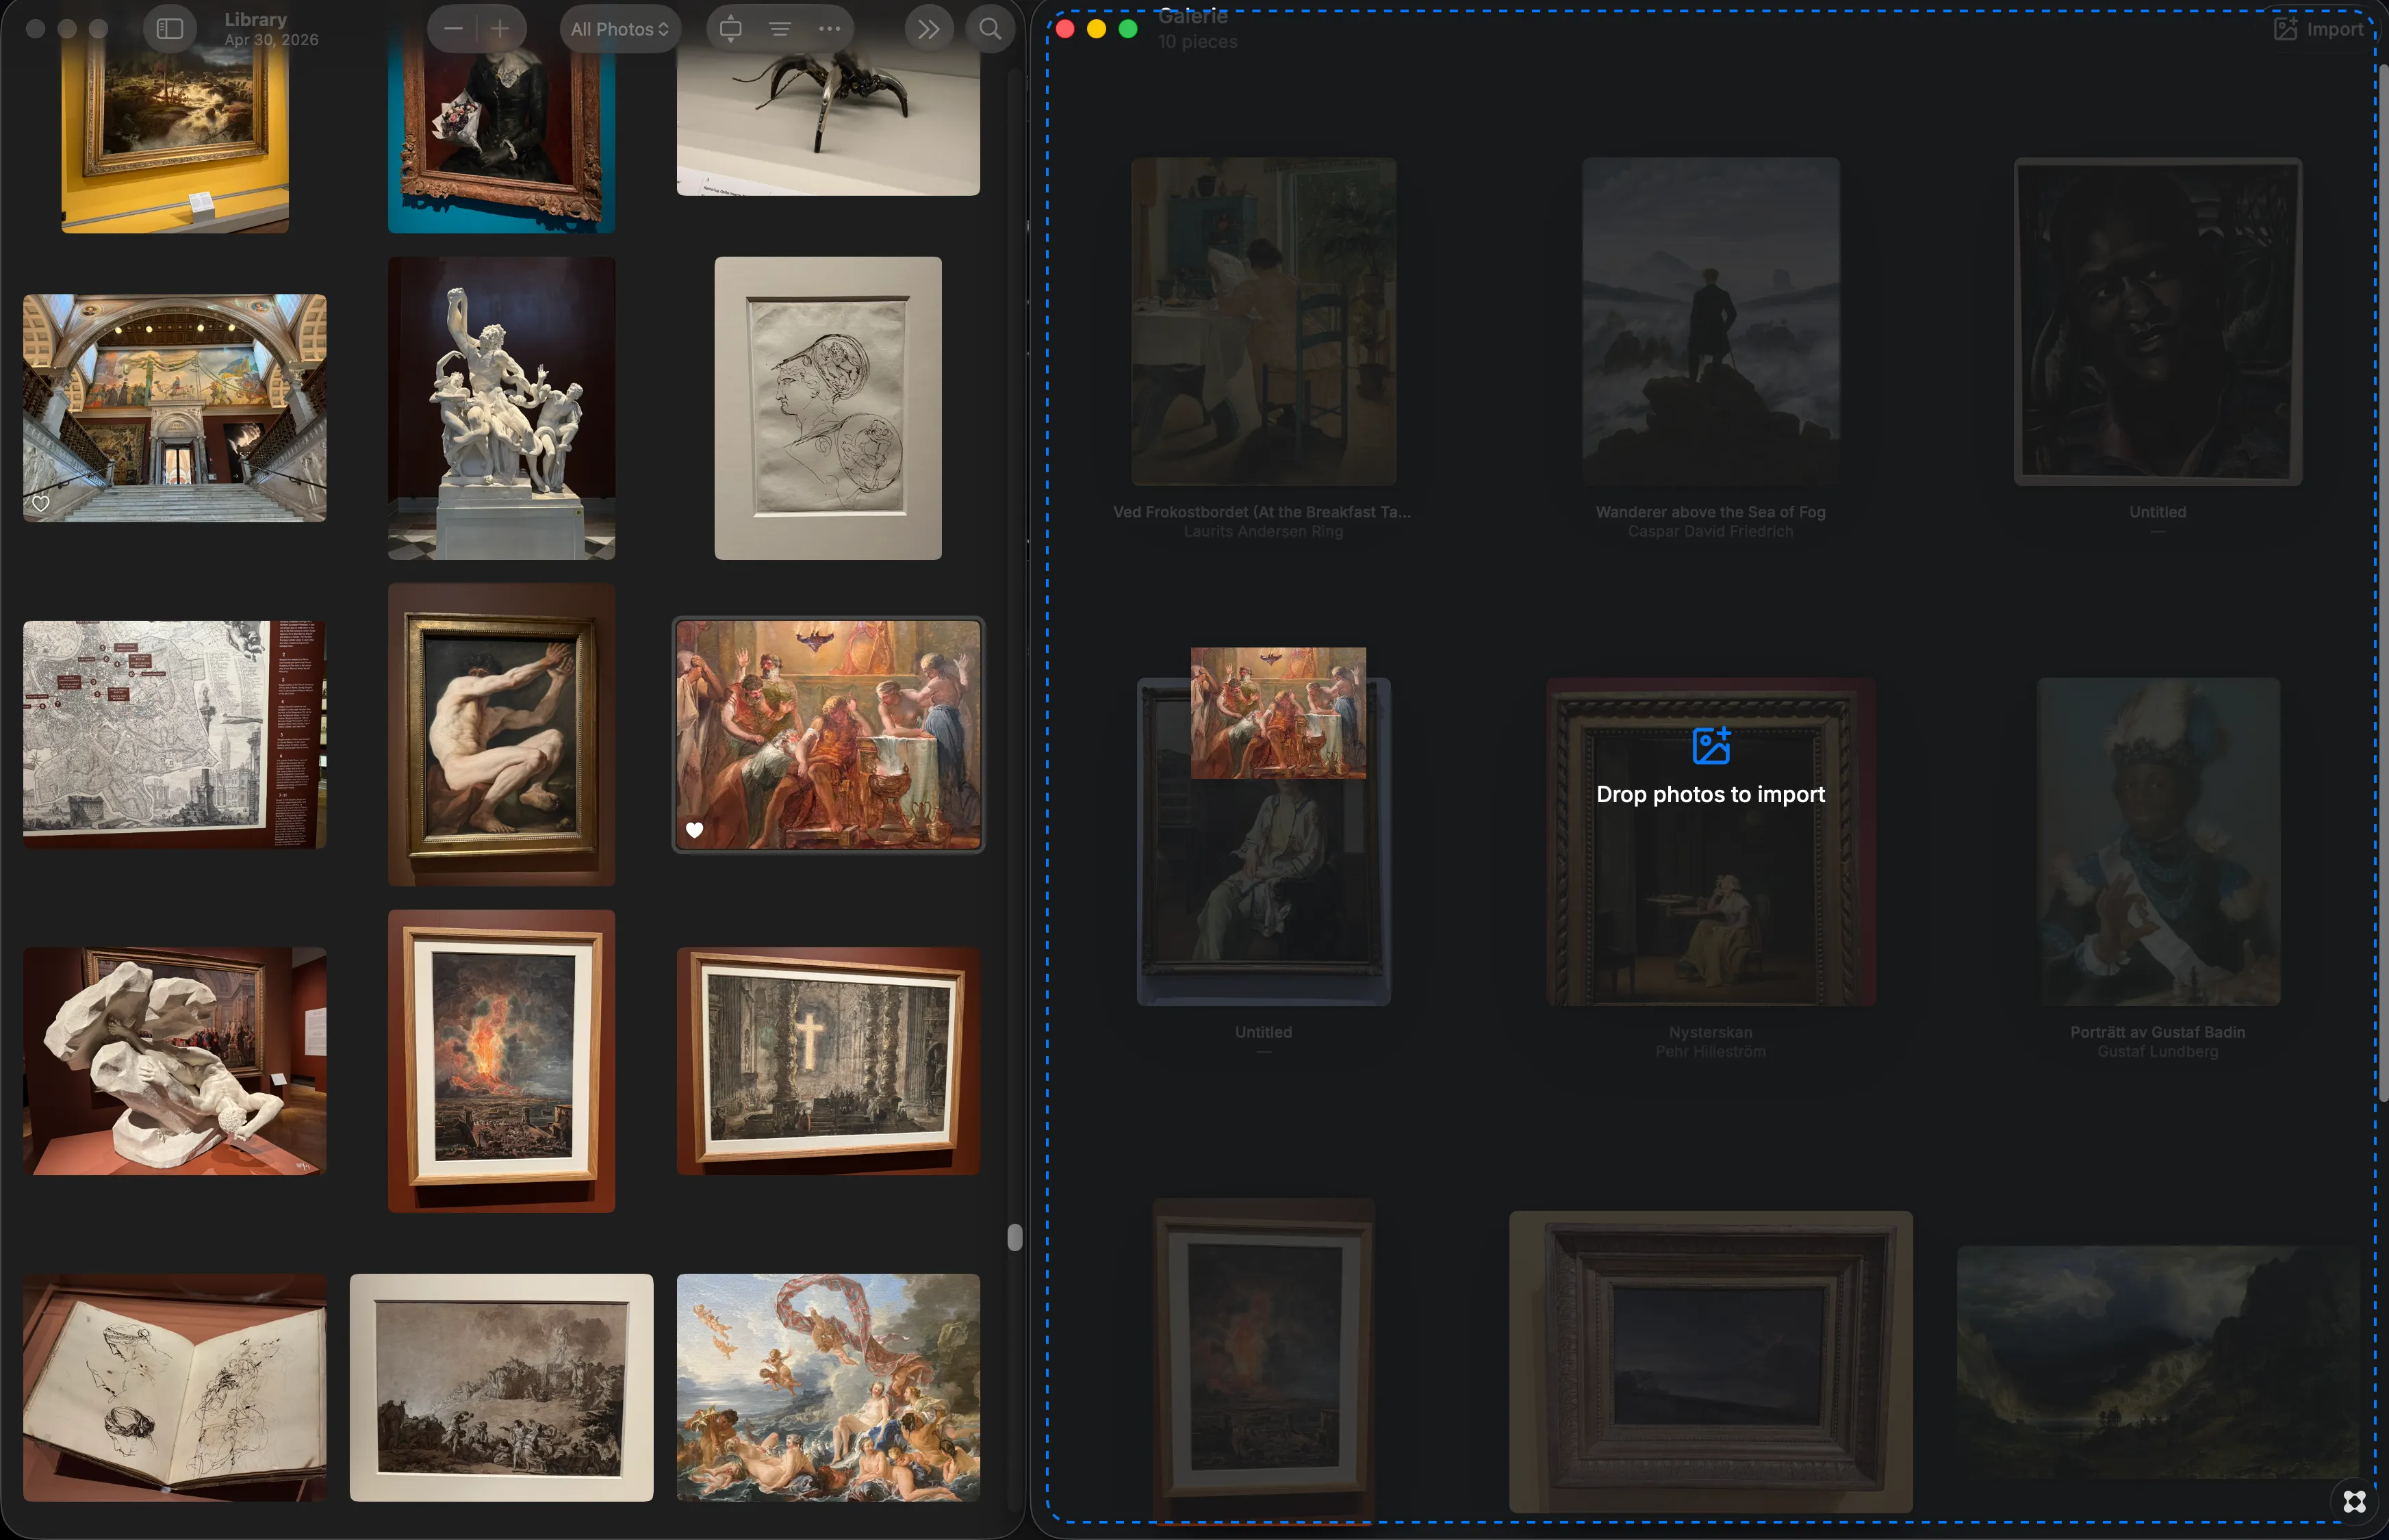
Task: Select the crouching nude man painting photo
Action: [x=501, y=735]
